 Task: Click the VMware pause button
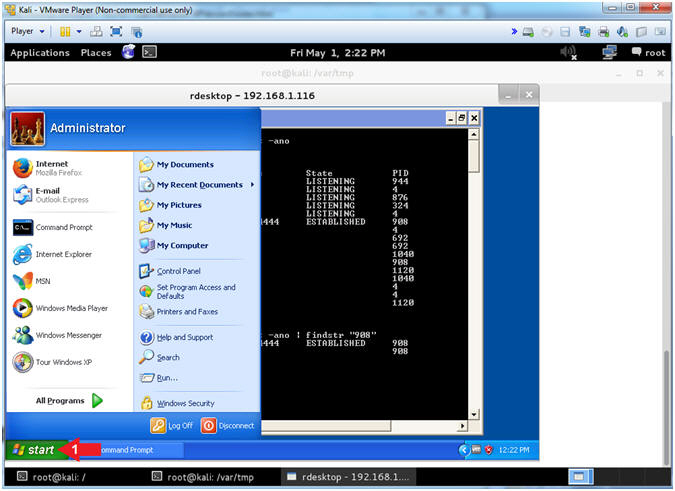pyautogui.click(x=65, y=31)
